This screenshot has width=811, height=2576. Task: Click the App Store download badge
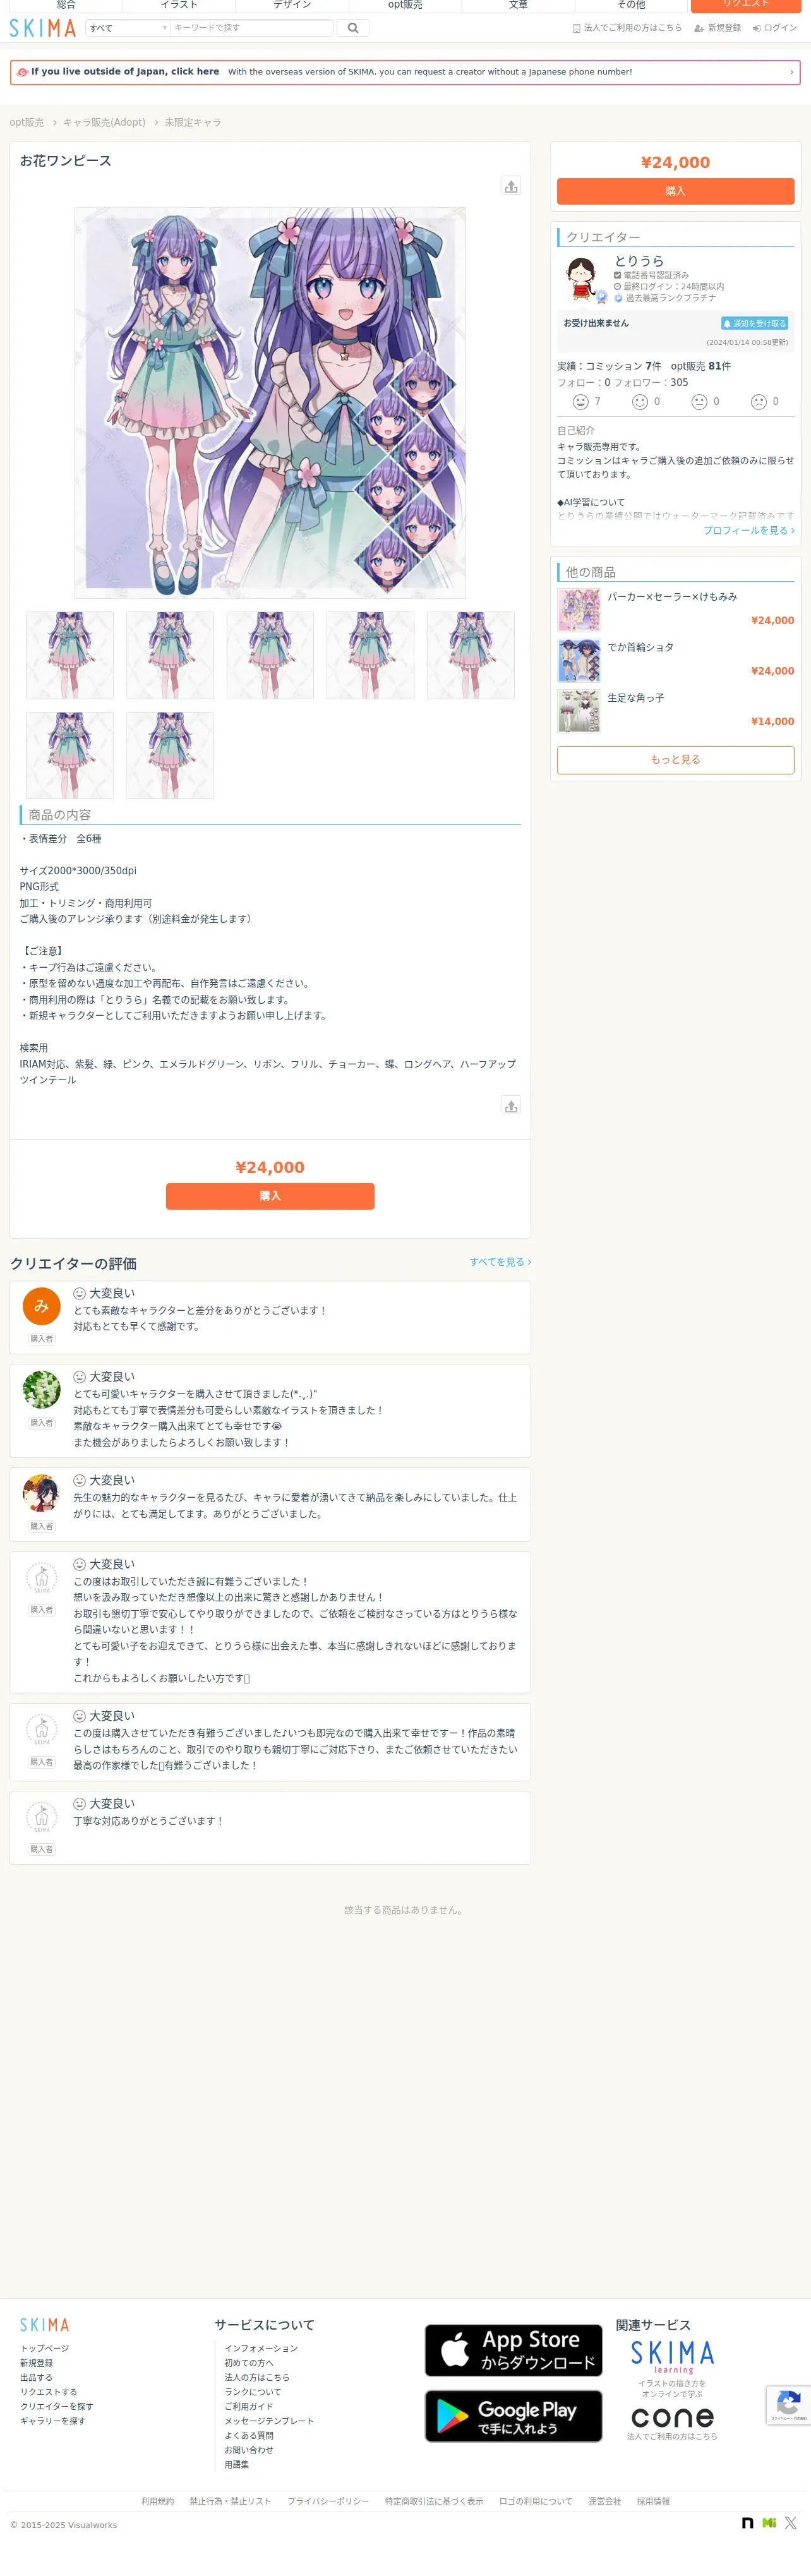tap(514, 2350)
